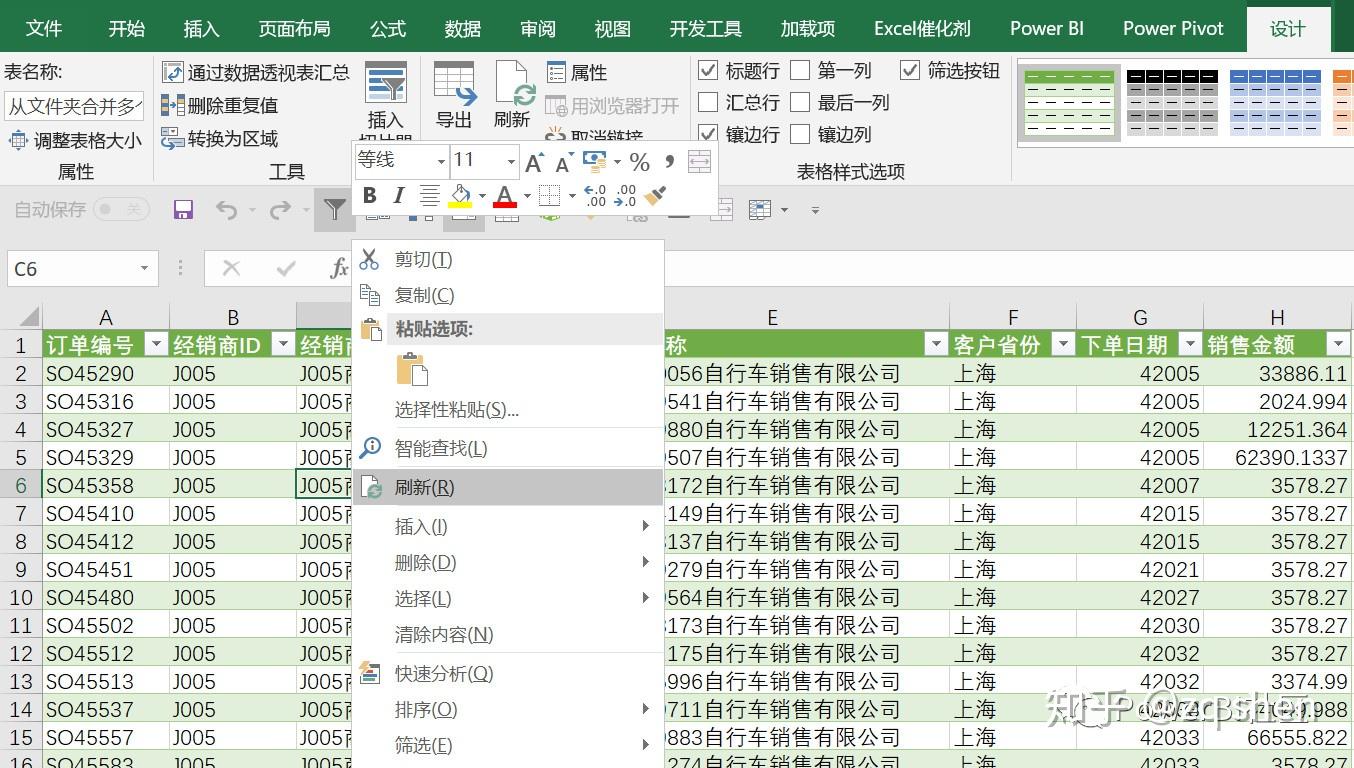Click the undo arrow icon
Screen dimensions: 1354x768
click(227, 209)
